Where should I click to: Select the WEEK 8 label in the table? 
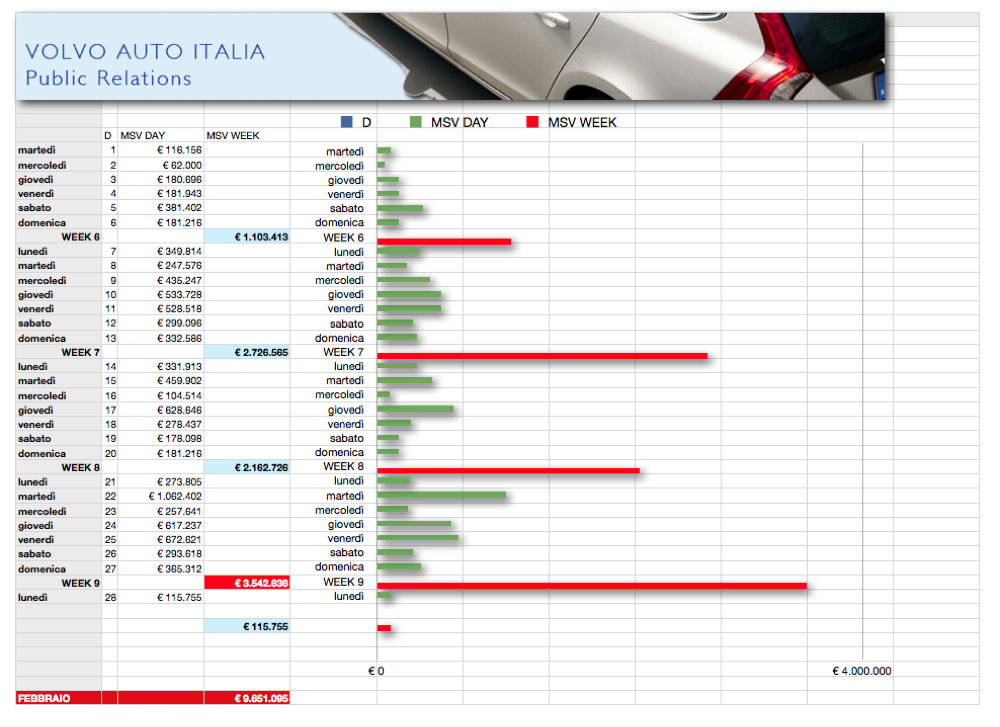80,467
